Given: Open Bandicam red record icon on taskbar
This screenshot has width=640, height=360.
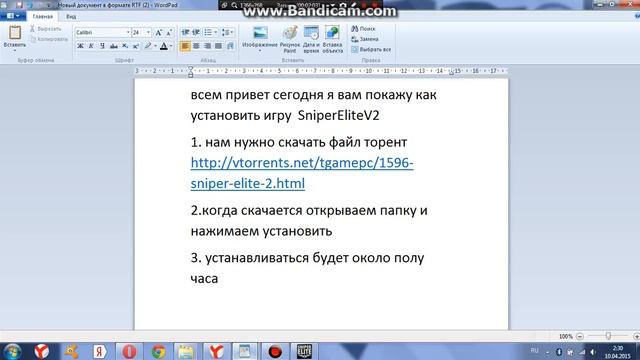Looking at the screenshot, I should 275,351.
